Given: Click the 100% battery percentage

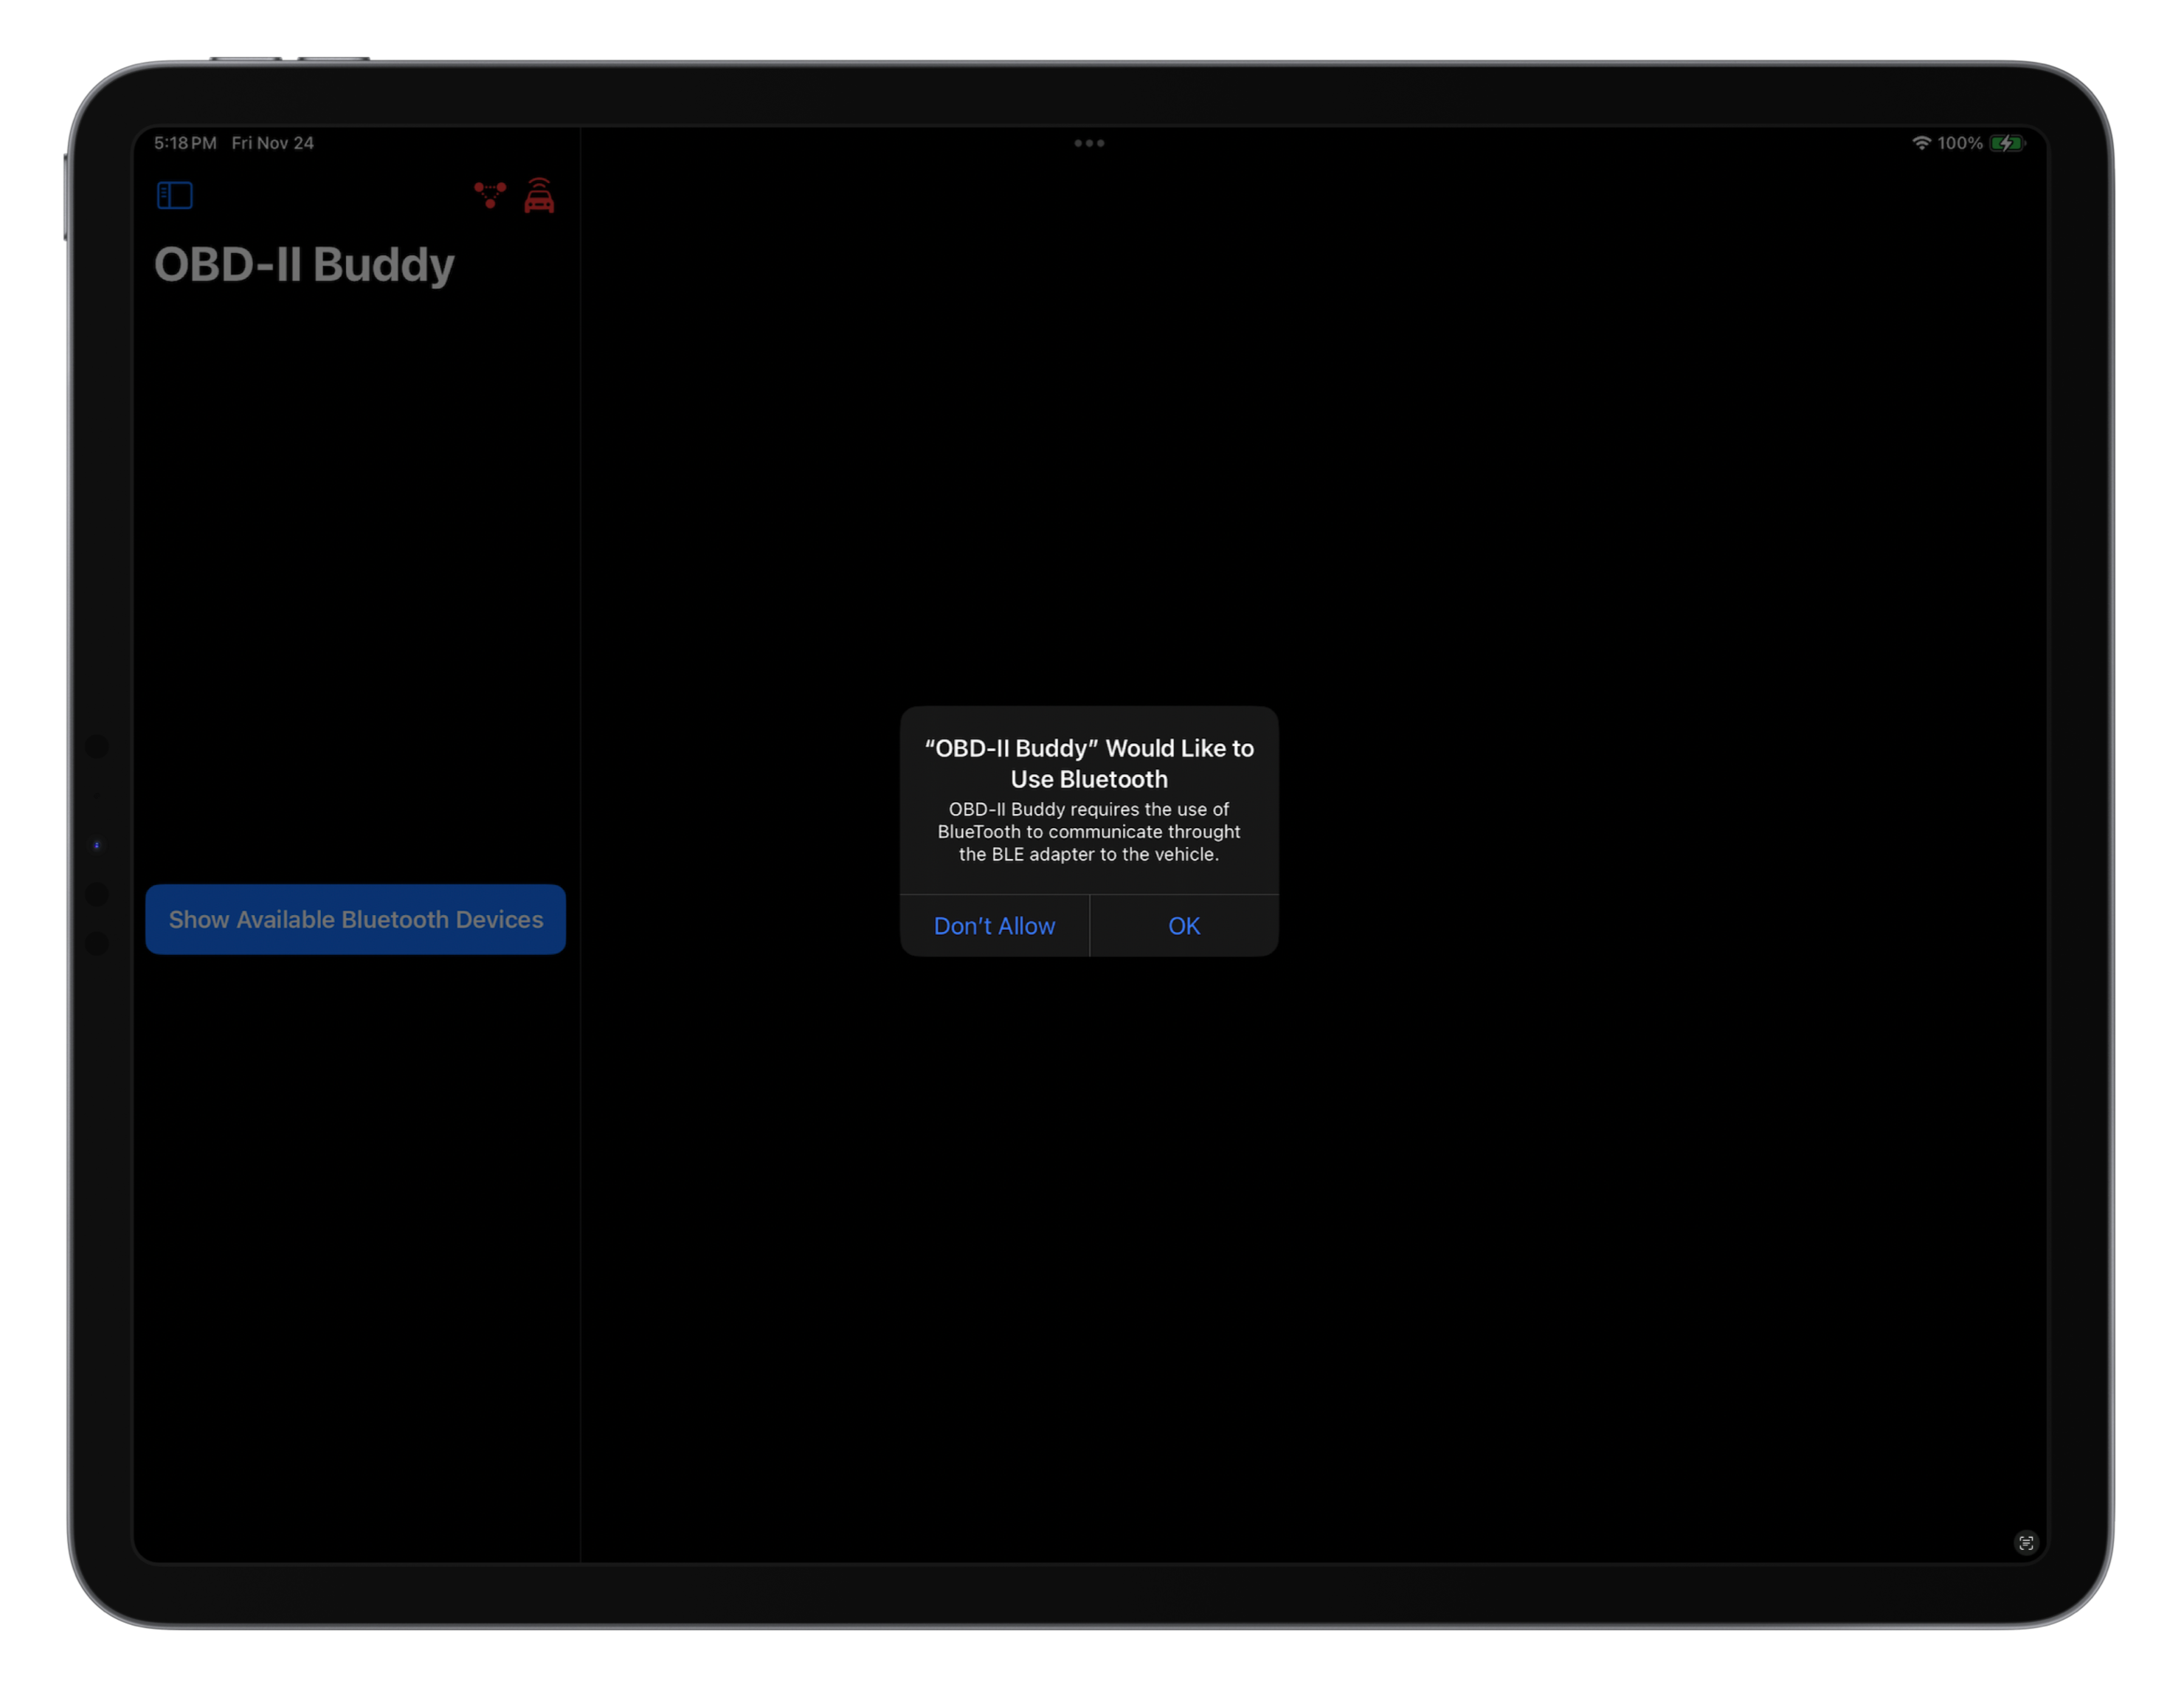Looking at the screenshot, I should (x=1960, y=143).
